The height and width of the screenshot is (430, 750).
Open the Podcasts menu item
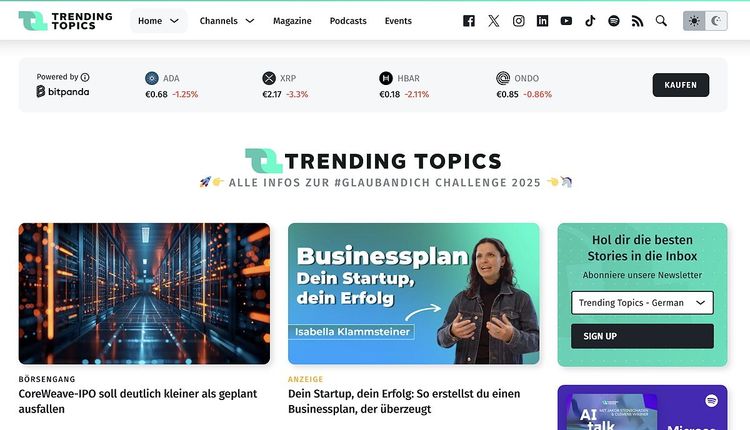click(x=348, y=21)
